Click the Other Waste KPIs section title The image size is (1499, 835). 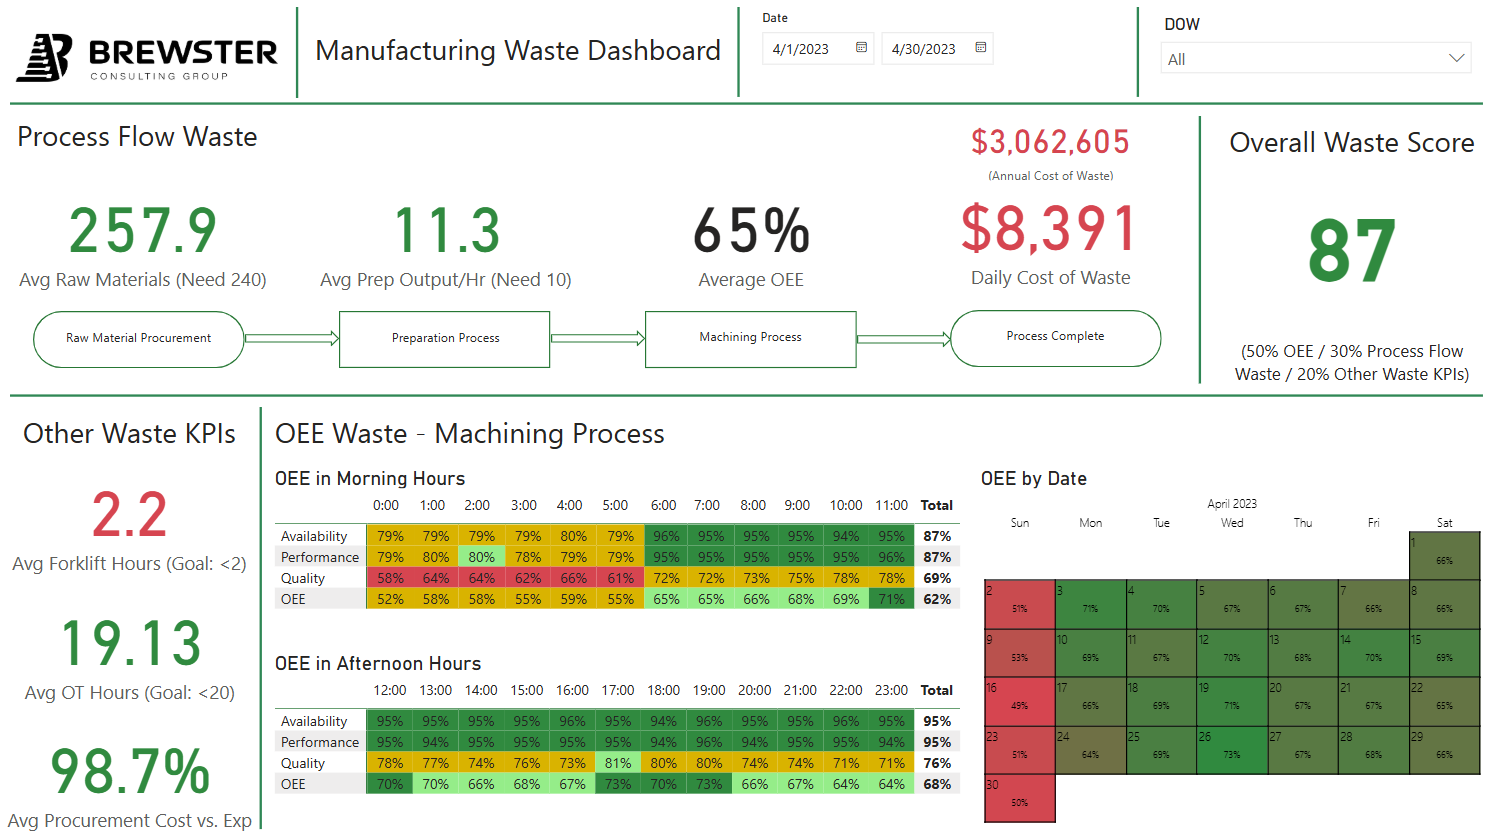(130, 434)
